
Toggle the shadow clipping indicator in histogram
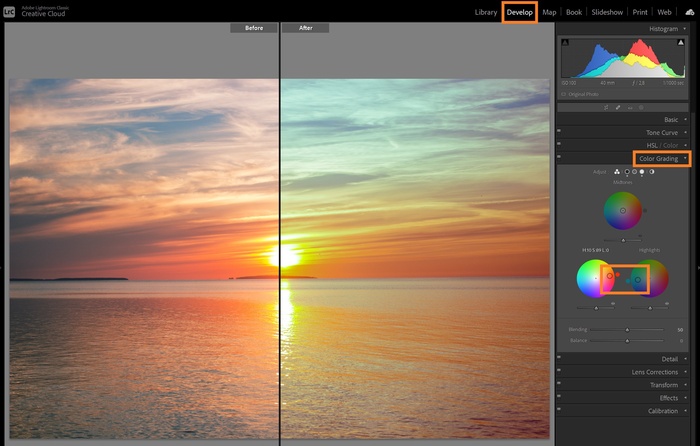pyautogui.click(x=565, y=42)
